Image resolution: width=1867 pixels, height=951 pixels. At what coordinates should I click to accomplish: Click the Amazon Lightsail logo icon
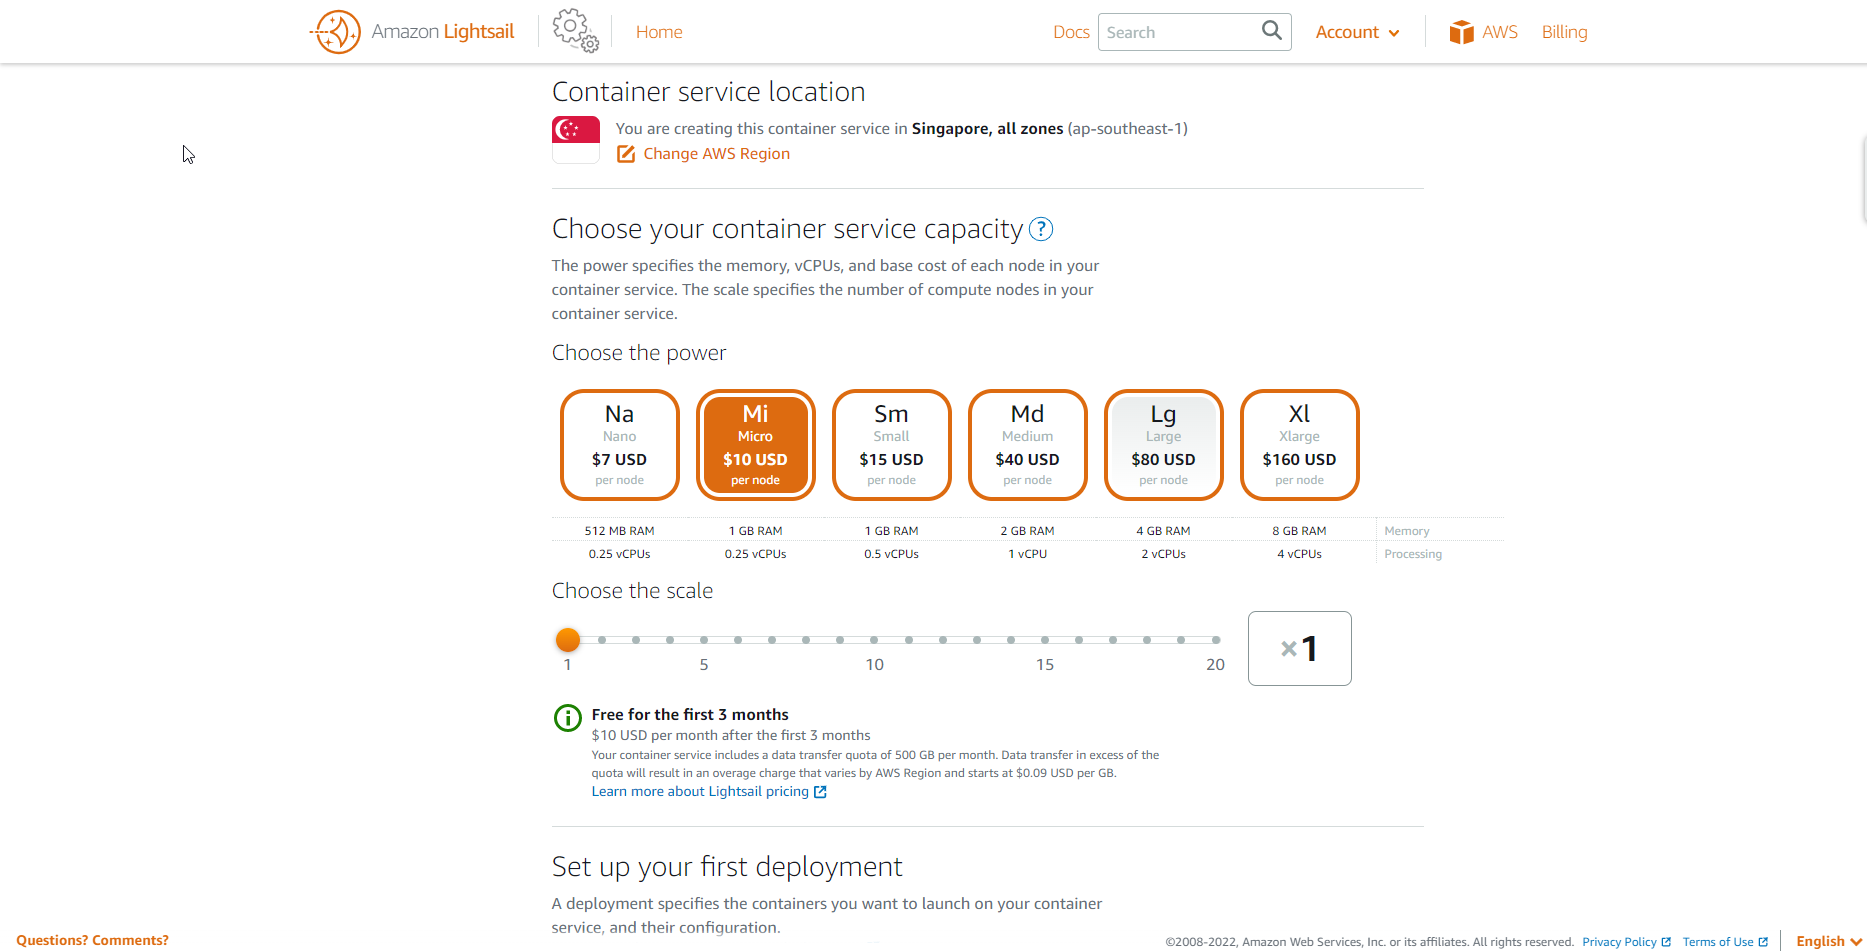point(336,32)
